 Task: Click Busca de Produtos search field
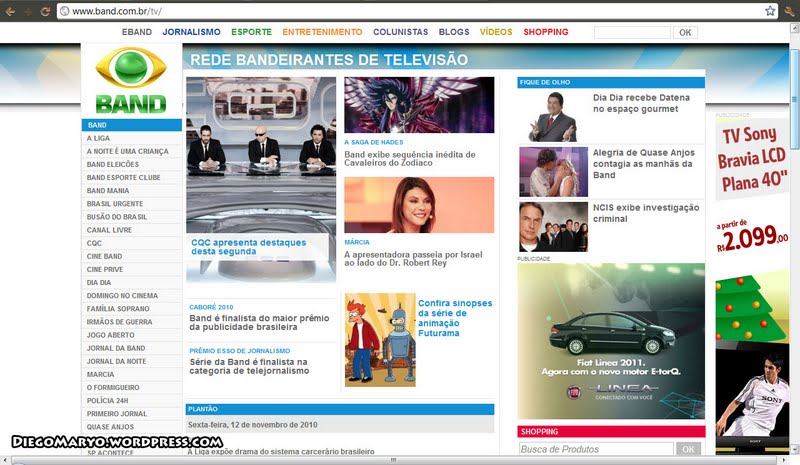596,449
